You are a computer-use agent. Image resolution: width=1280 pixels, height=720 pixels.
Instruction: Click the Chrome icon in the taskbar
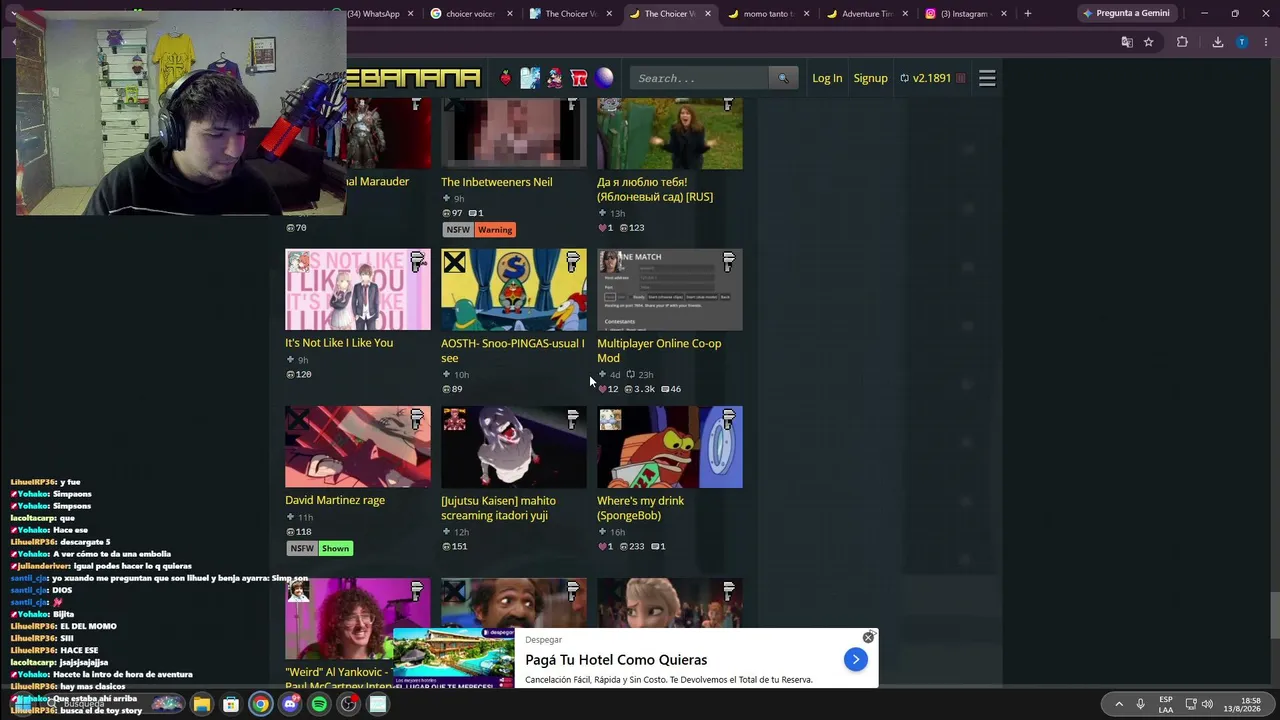click(260, 704)
